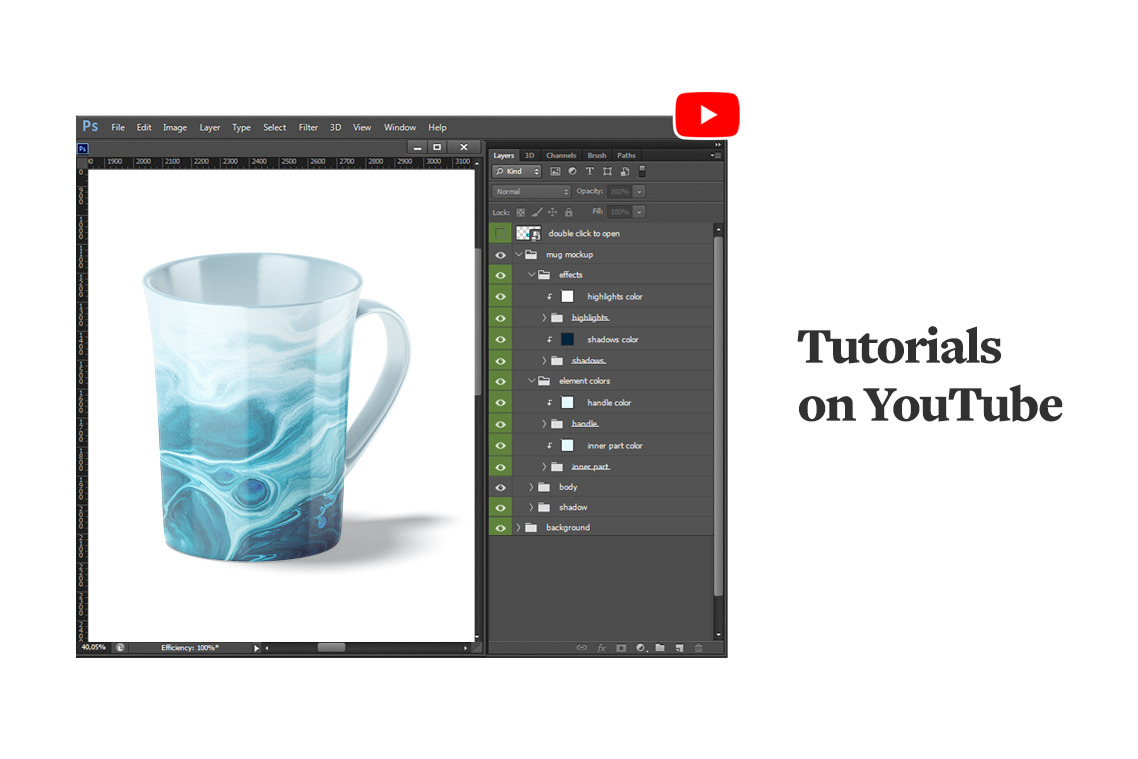Screen dimensions: 1138x759
Task: Open the fx layer style icon
Action: tap(602, 648)
